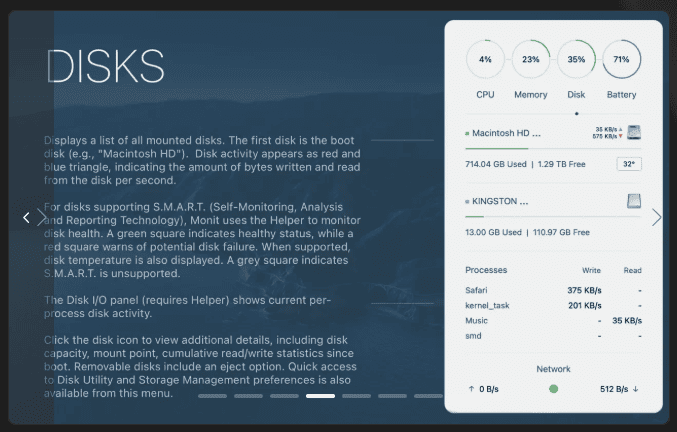
Task: Advance slide with chevron beside left arrow
Action: [x=41, y=217]
